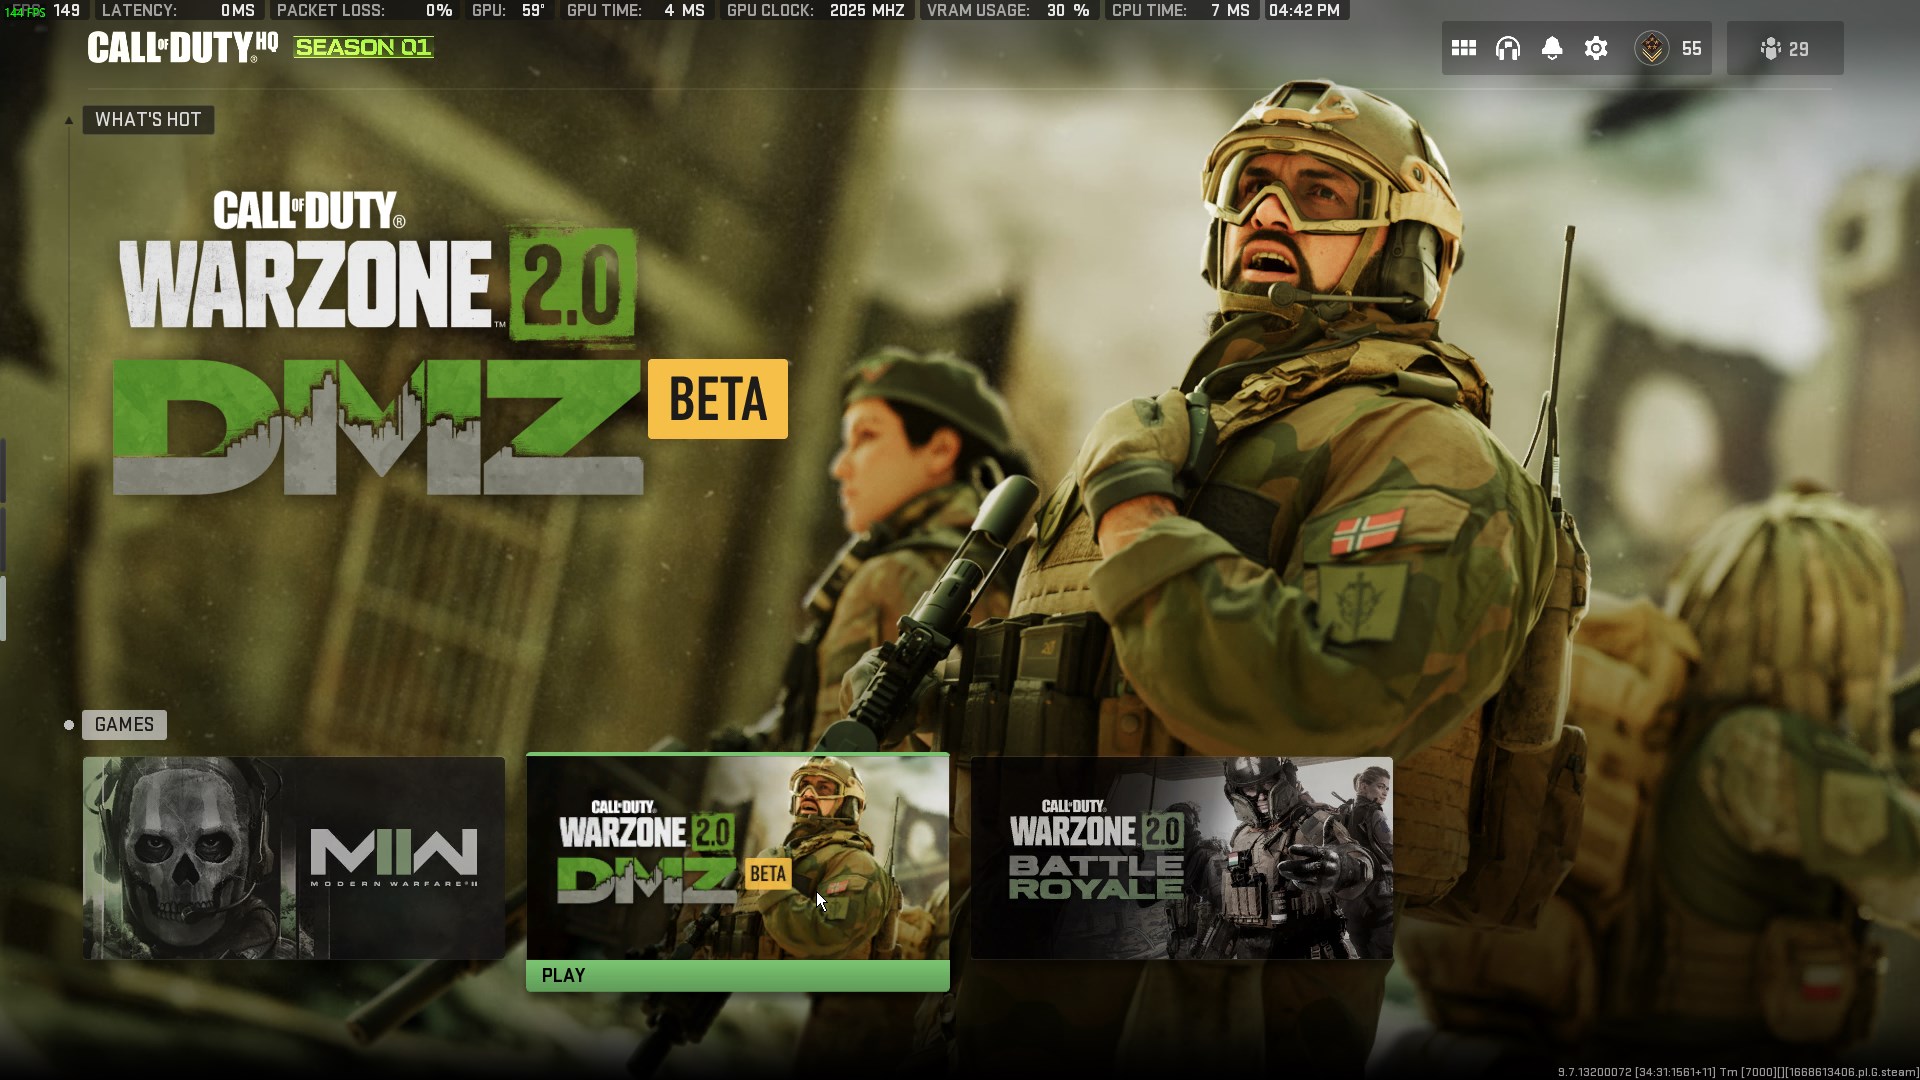
Task: Click the GPU 59° temperature readout
Action: pyautogui.click(x=508, y=10)
